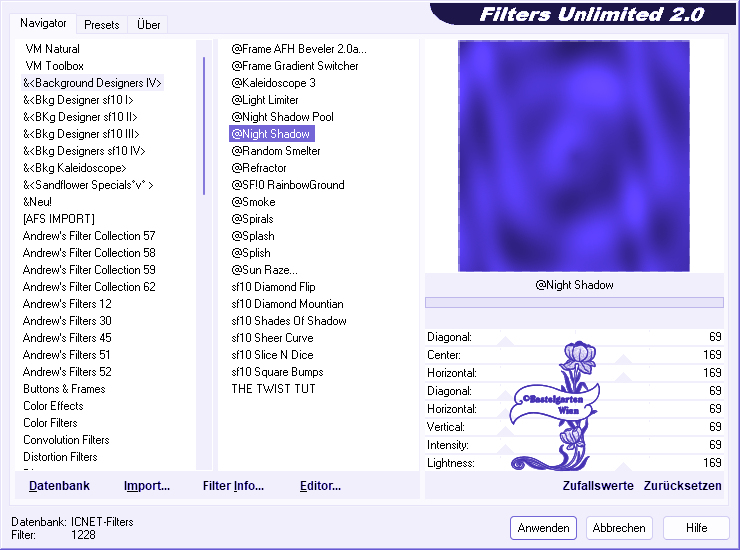
Task: Choose @Spirals filter
Action: pos(252,219)
